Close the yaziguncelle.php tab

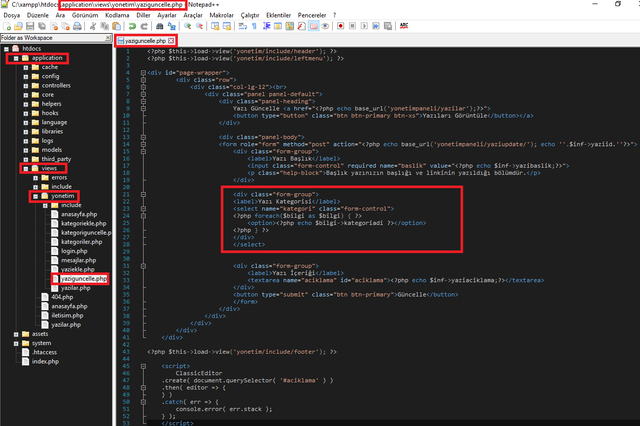(x=171, y=41)
